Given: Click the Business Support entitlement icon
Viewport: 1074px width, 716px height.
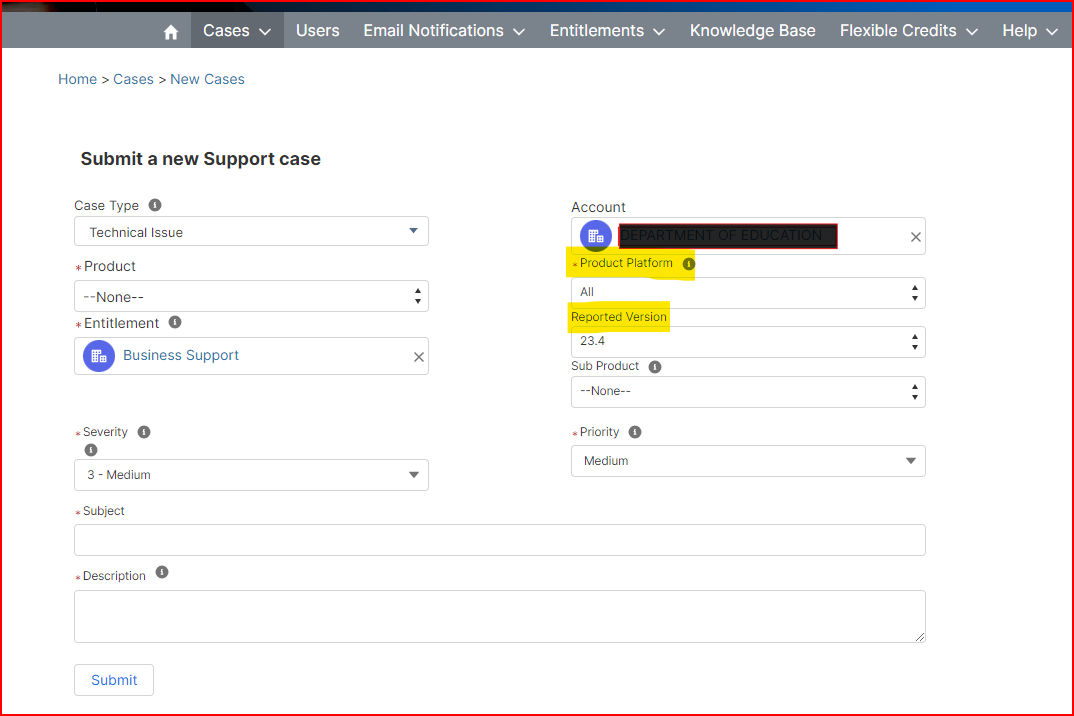Looking at the screenshot, I should (98, 355).
